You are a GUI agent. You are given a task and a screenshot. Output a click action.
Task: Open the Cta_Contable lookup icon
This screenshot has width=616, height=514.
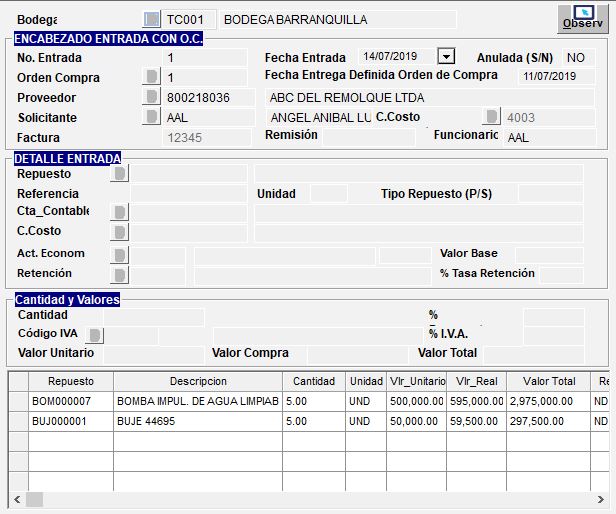point(119,212)
